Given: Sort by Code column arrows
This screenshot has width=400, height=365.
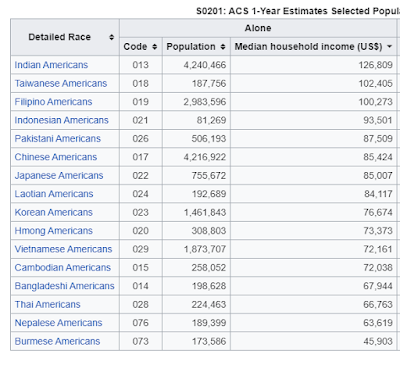Looking at the screenshot, I should pyautogui.click(x=154, y=47).
